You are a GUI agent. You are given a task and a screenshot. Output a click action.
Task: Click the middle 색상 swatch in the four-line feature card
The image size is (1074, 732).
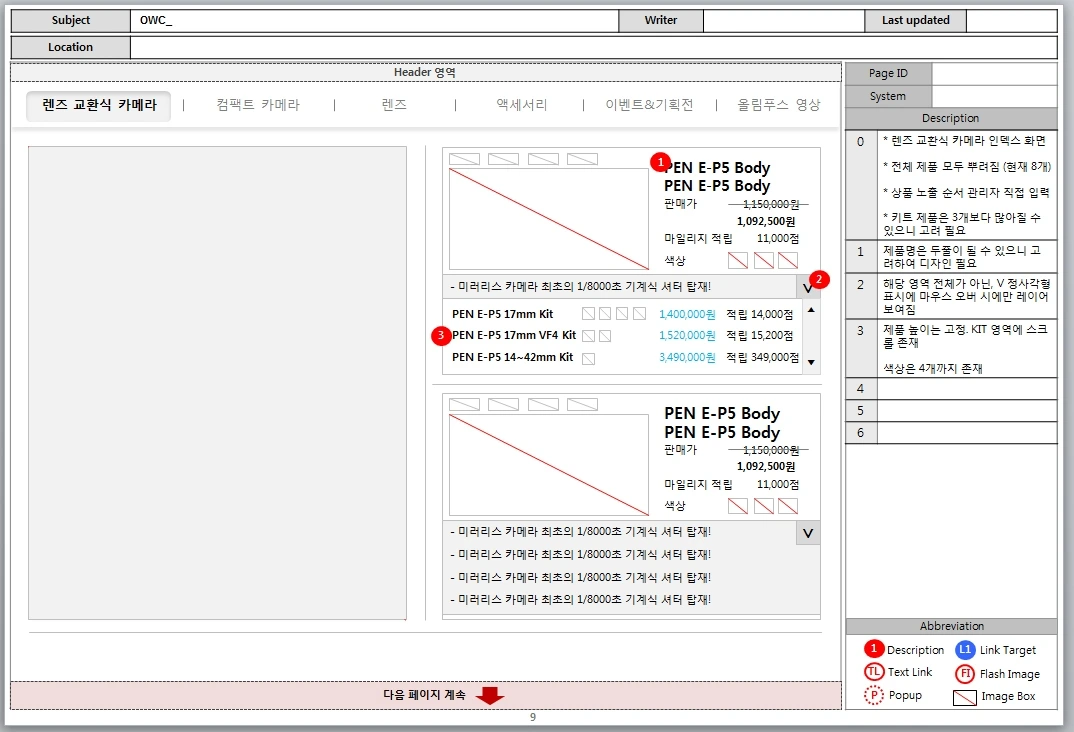tap(764, 506)
